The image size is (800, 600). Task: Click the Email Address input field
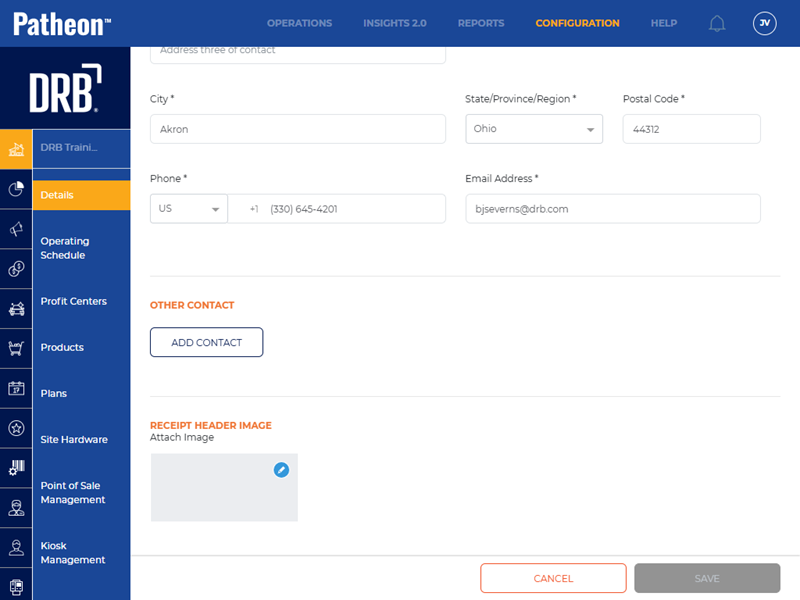[x=612, y=209]
